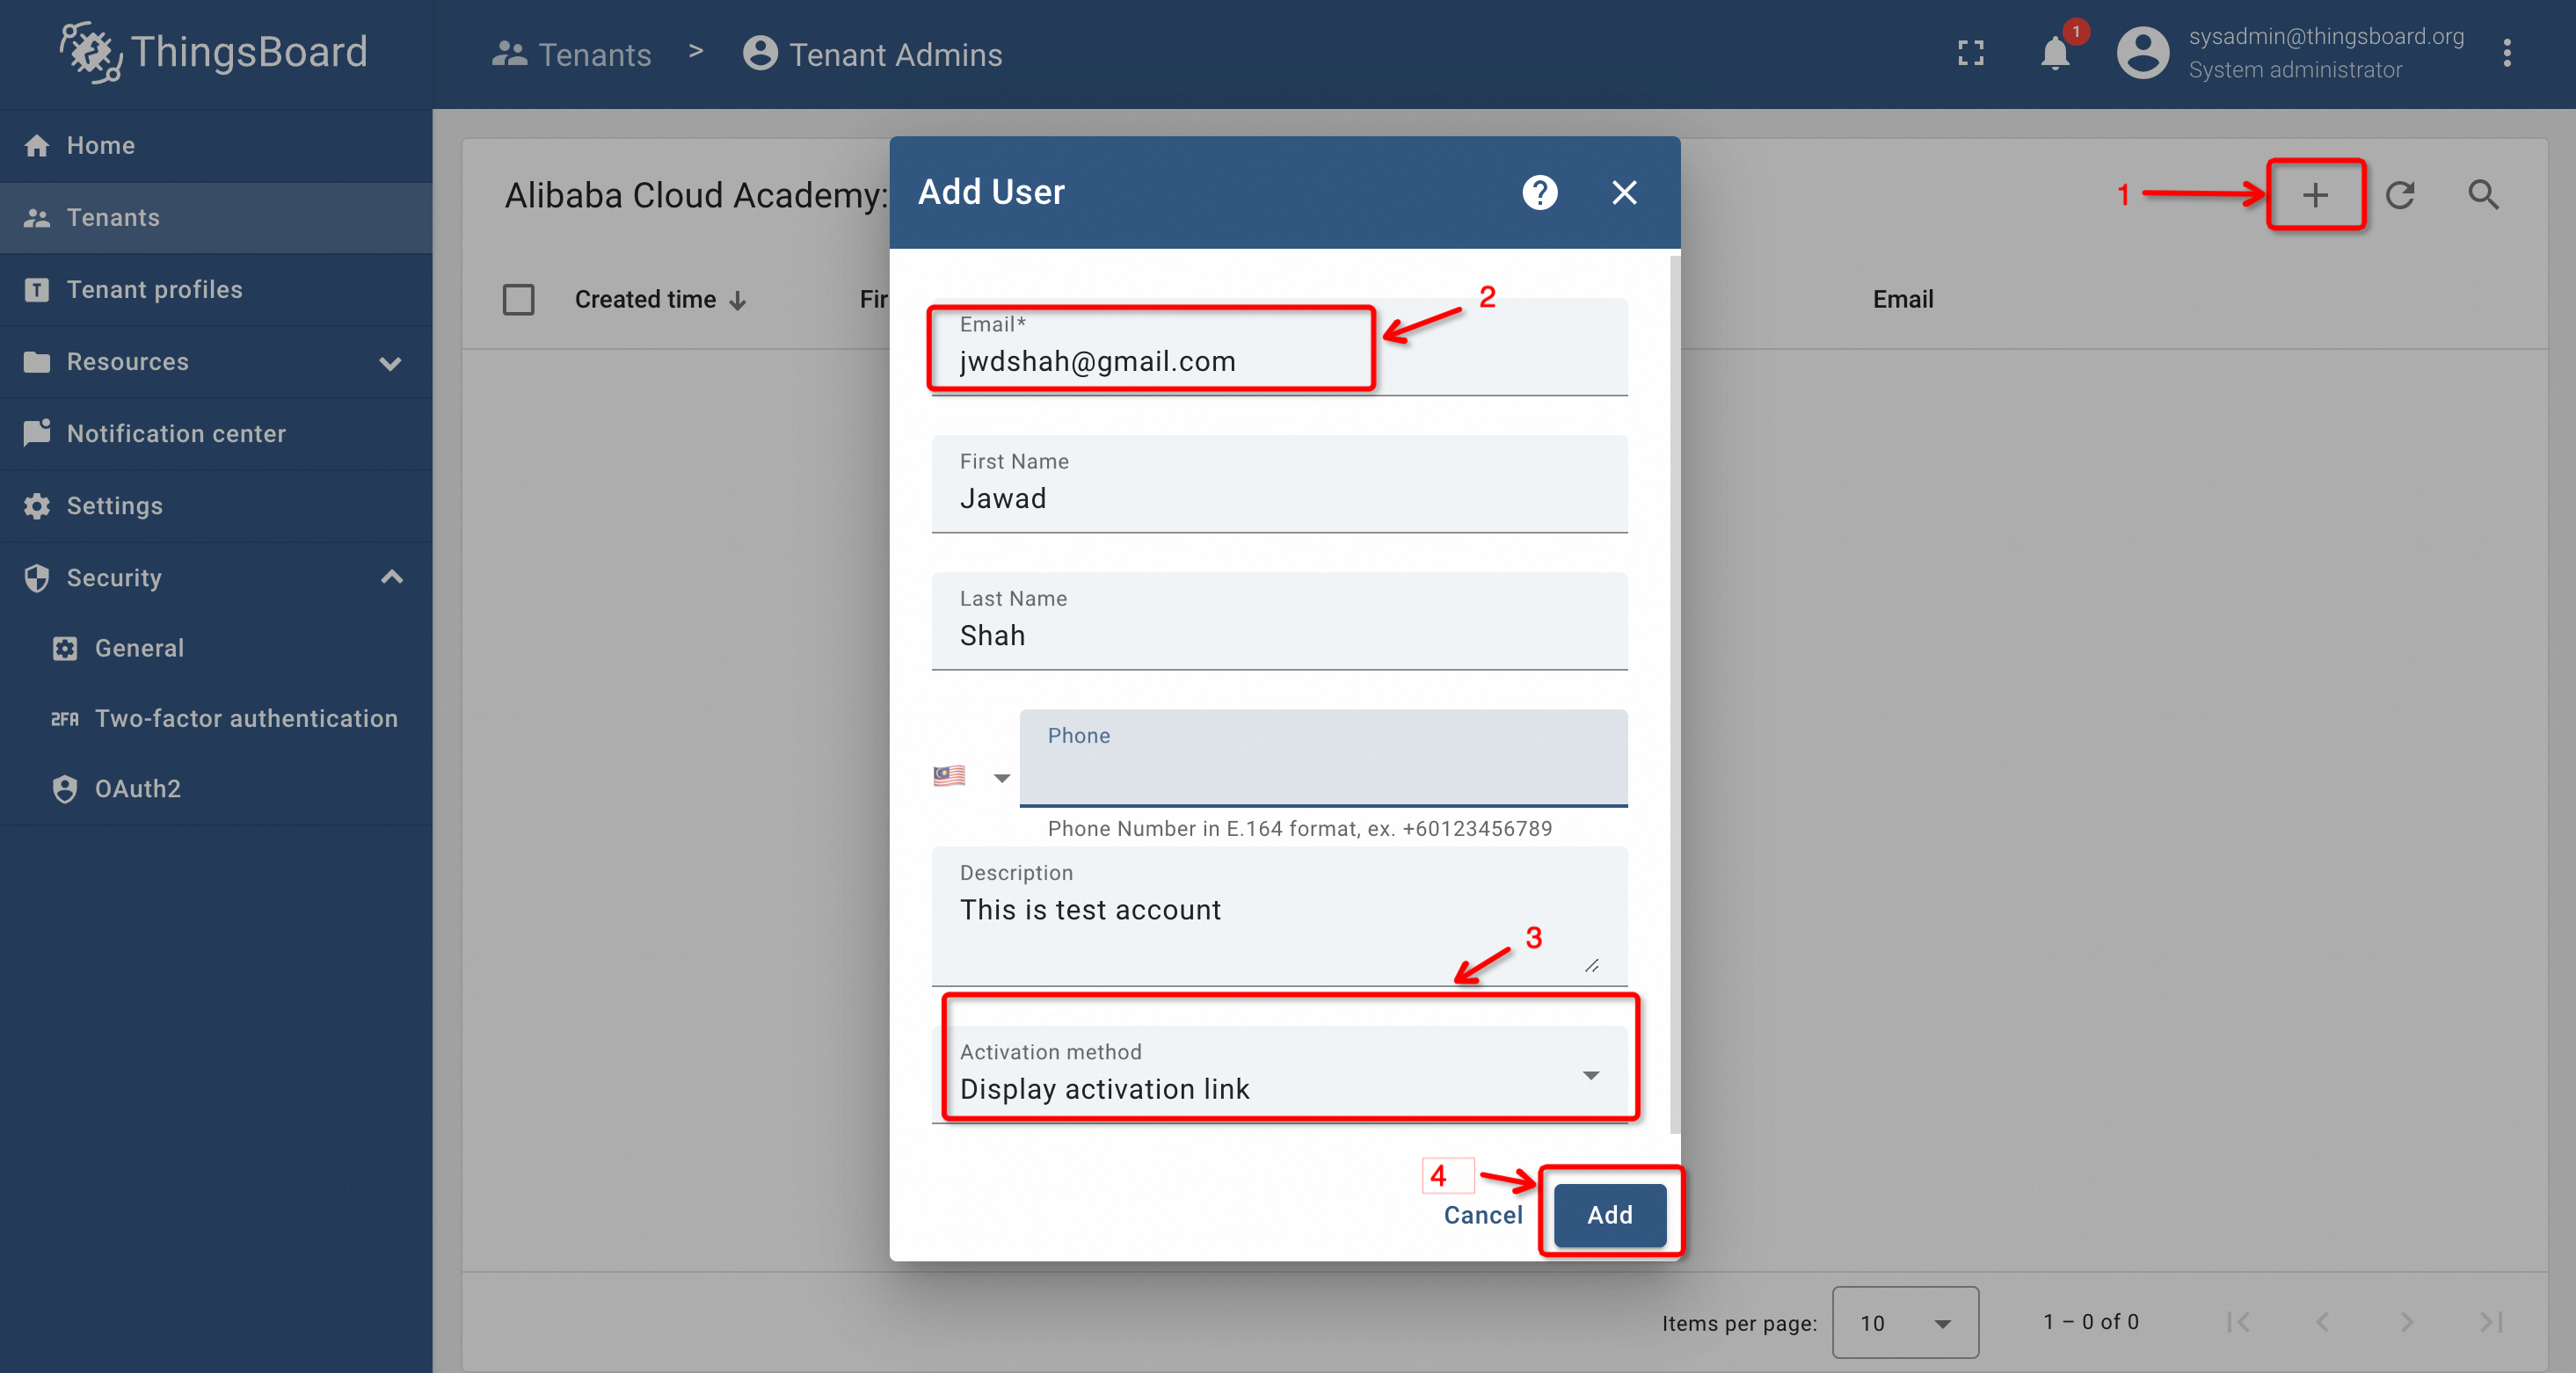Go to Tenants breadcrumb
Image resolution: width=2576 pixels, height=1373 pixels.
(x=571, y=54)
